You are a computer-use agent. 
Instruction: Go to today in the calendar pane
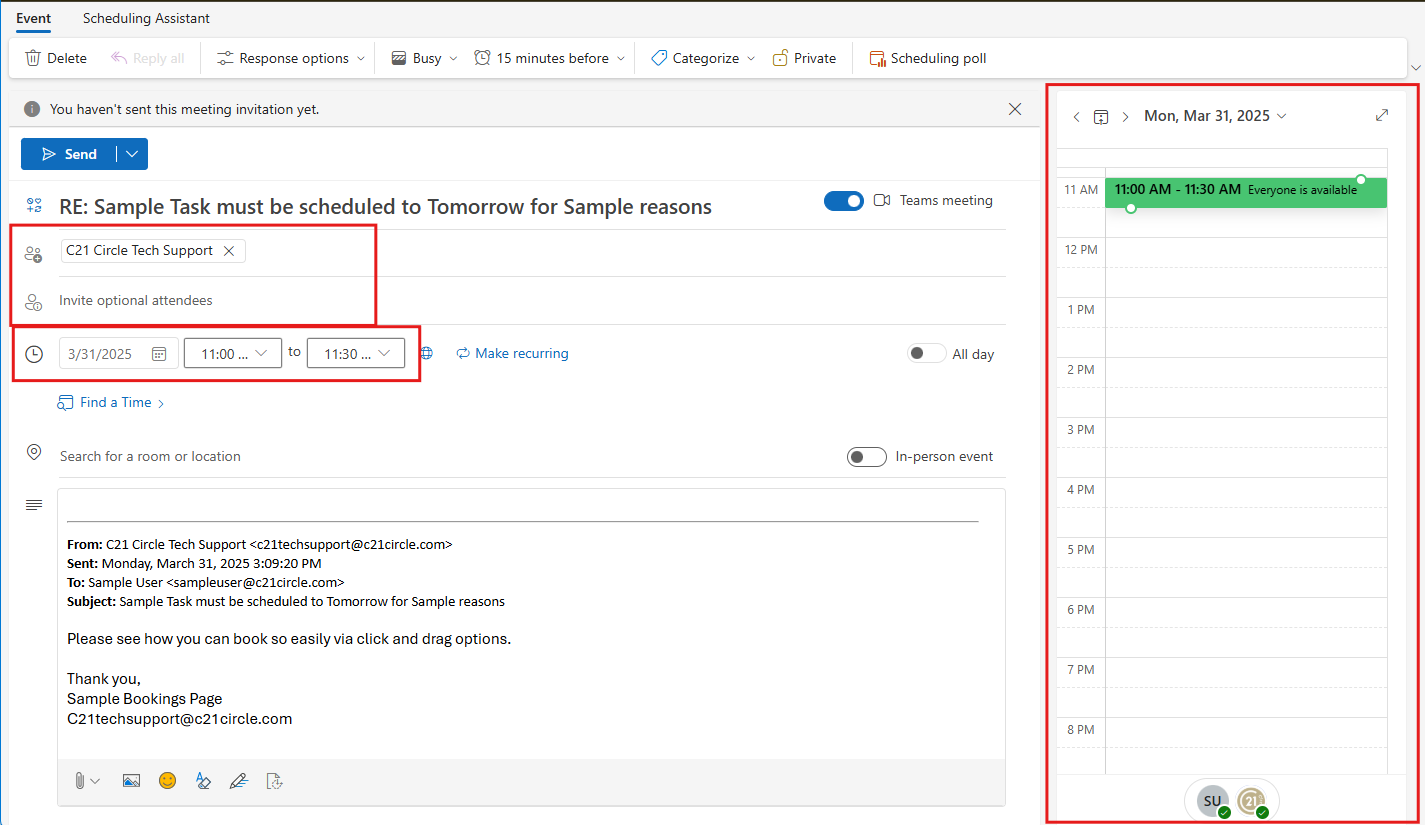tap(1101, 117)
